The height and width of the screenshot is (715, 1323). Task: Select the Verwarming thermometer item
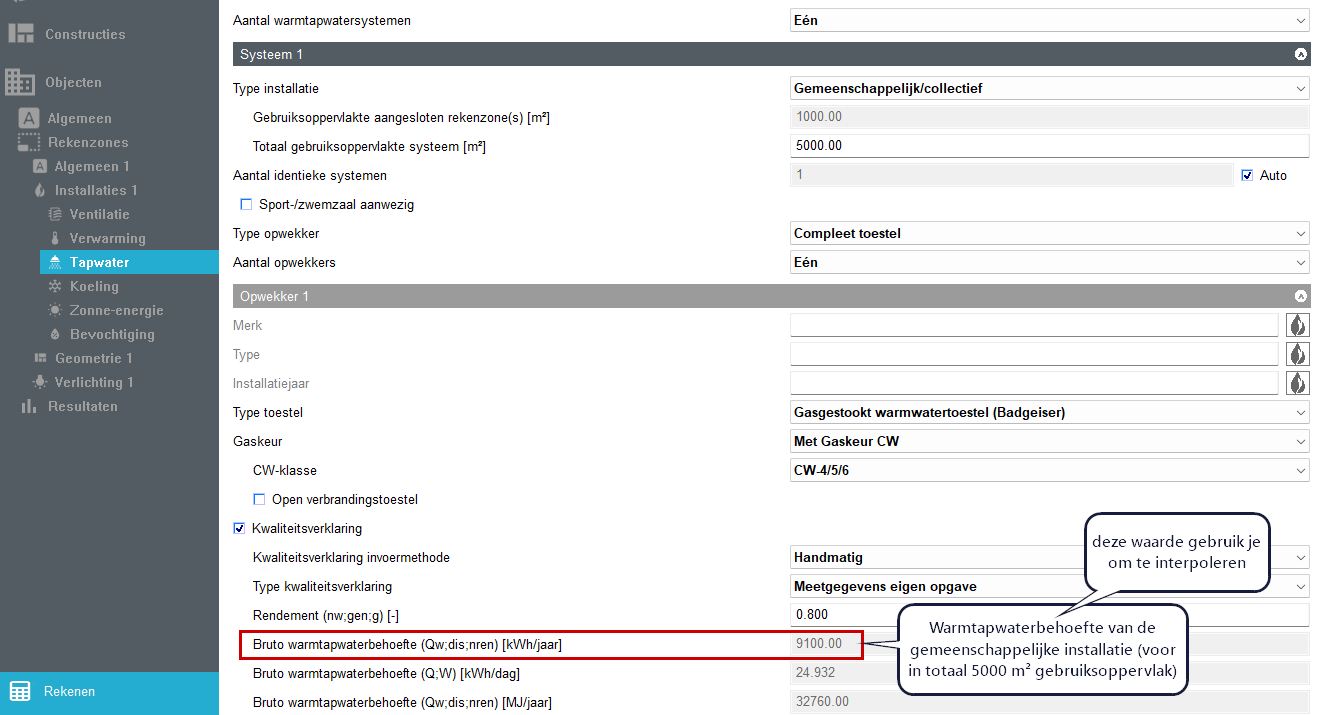coord(107,238)
